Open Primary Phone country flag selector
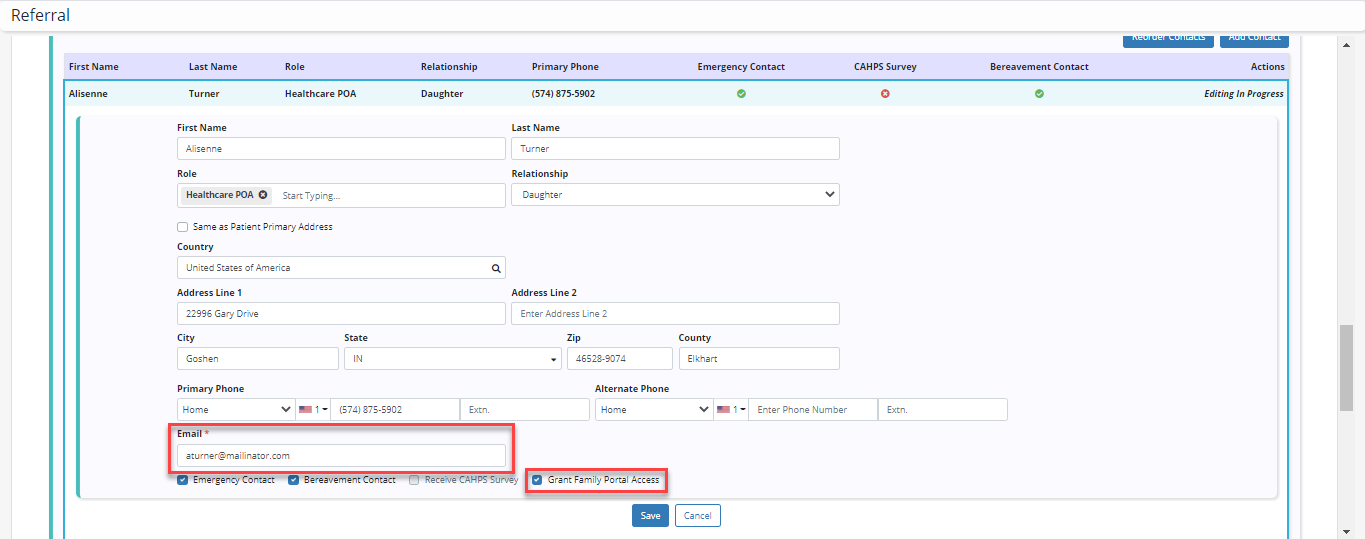Image resolution: width=1365 pixels, height=539 pixels. coord(312,410)
